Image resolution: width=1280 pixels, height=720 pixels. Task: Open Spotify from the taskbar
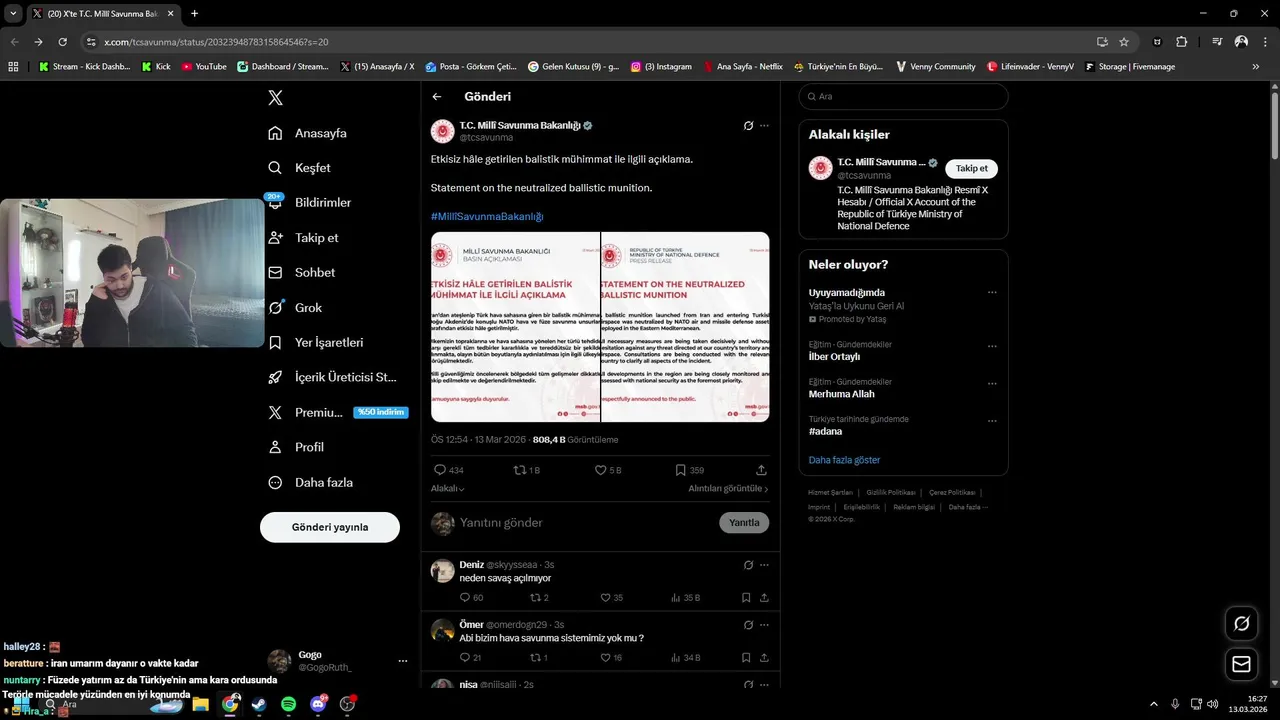[288, 704]
